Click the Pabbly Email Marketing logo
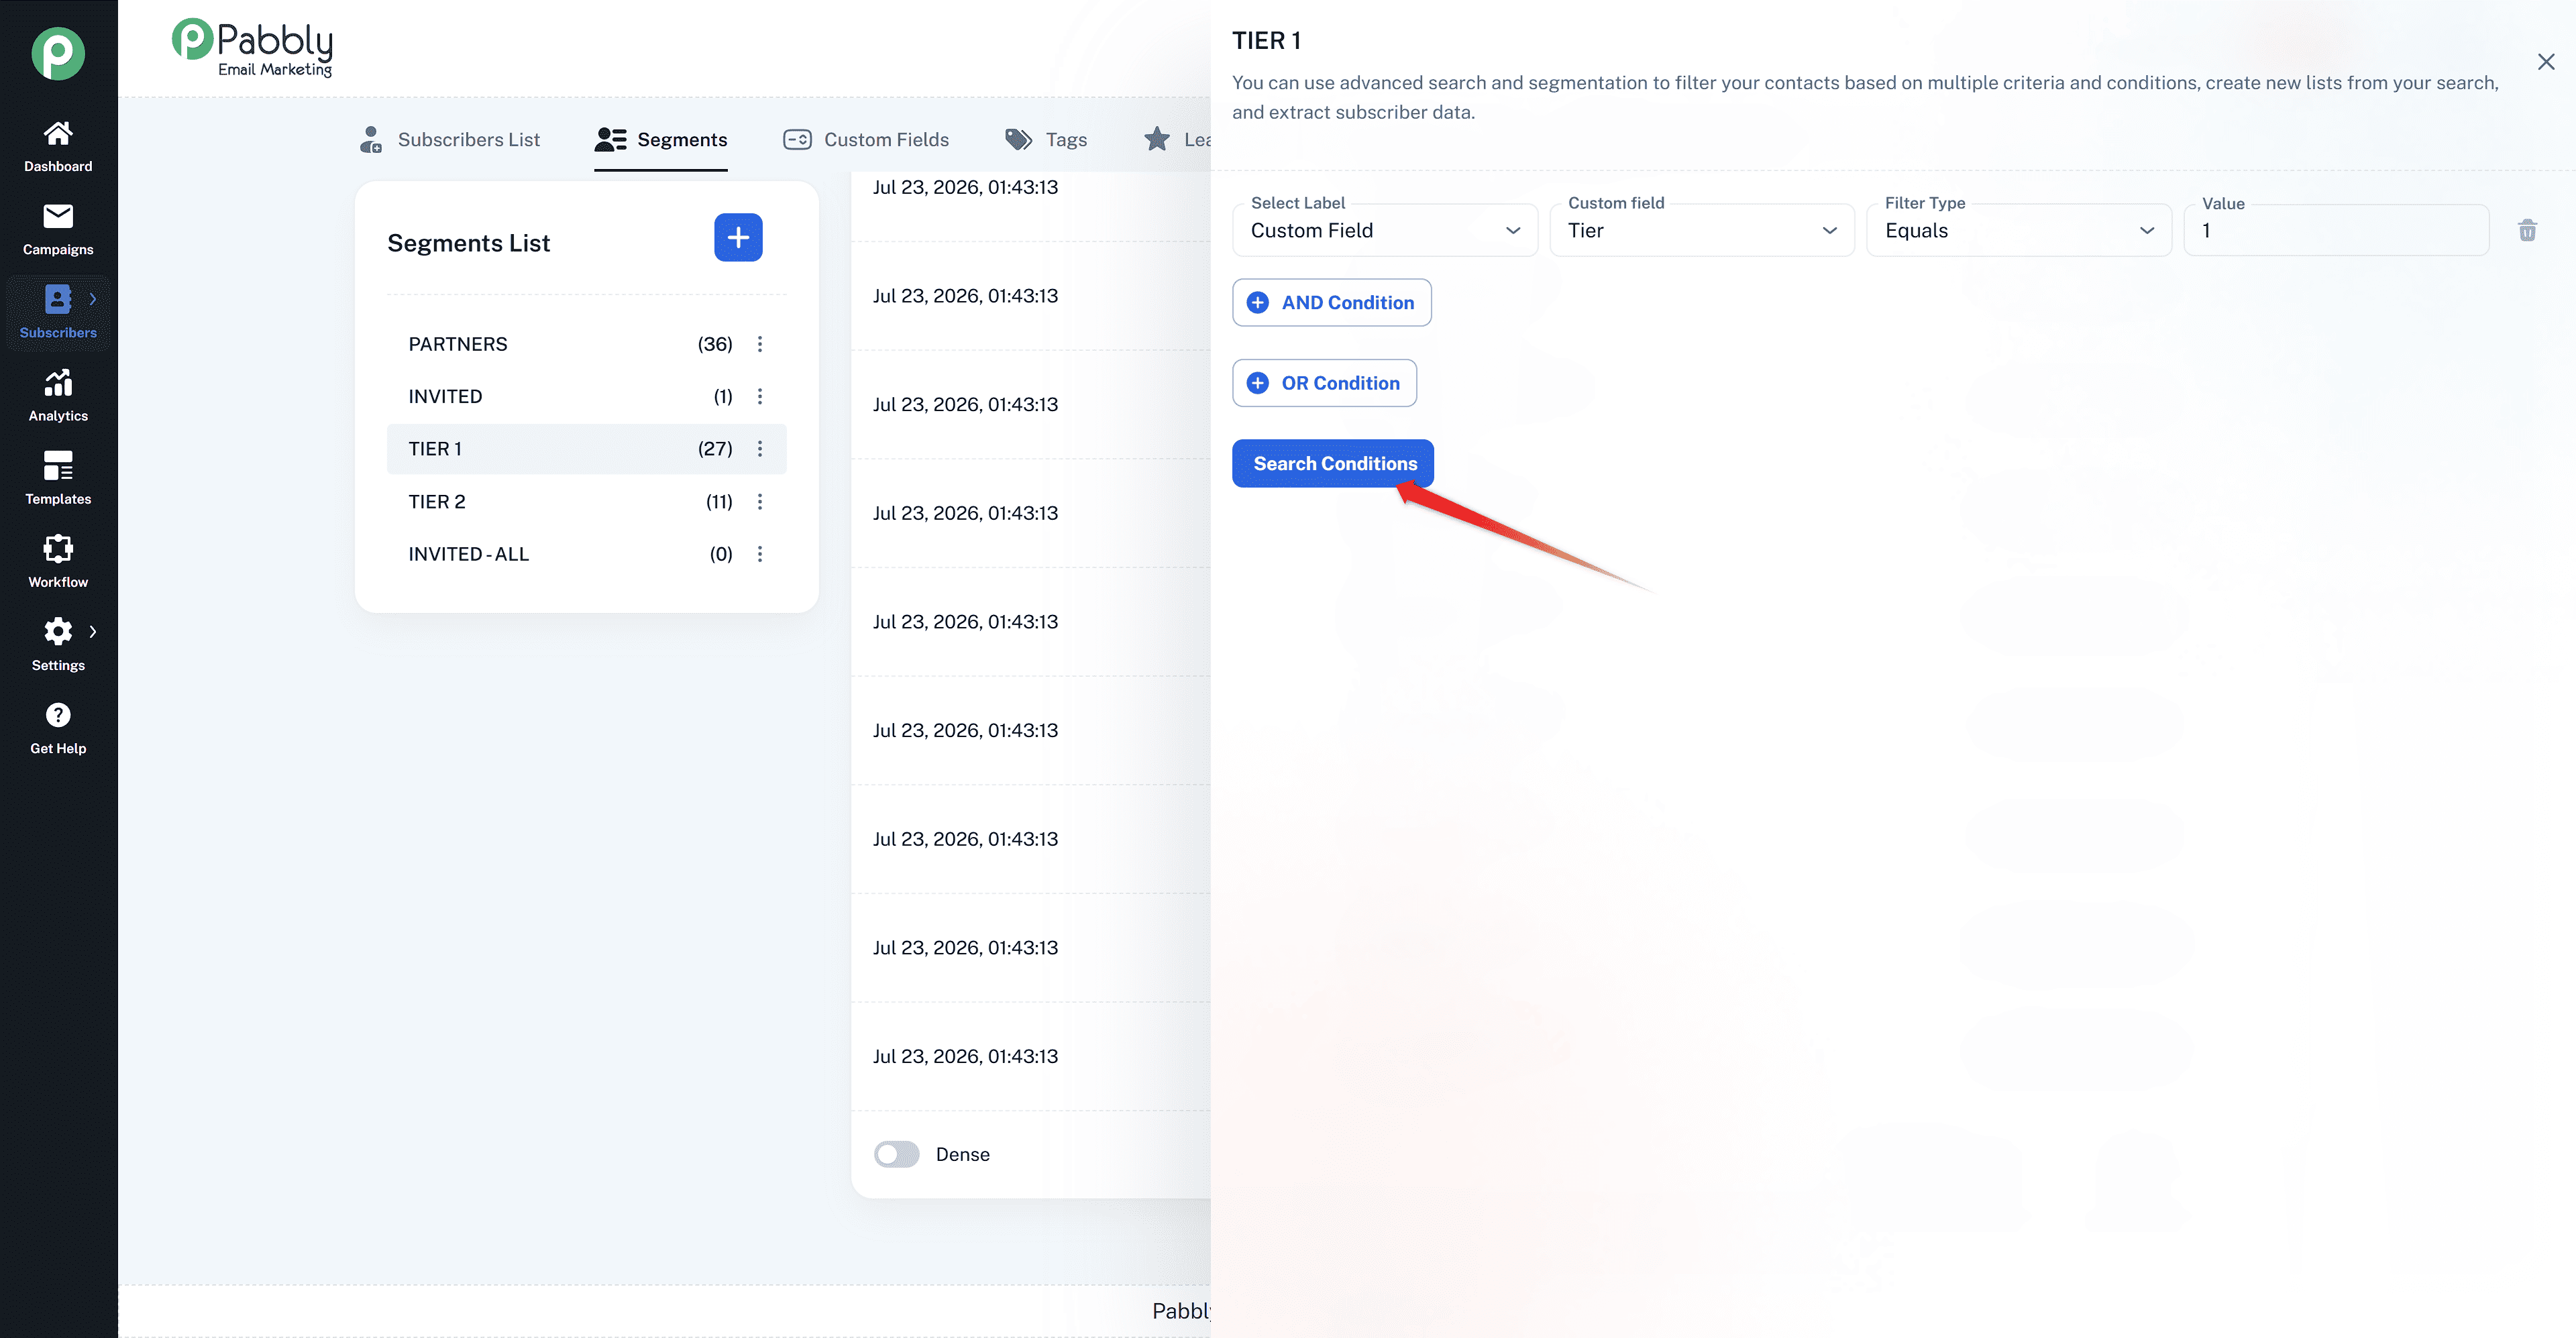The width and height of the screenshot is (2576, 1338). click(x=252, y=47)
